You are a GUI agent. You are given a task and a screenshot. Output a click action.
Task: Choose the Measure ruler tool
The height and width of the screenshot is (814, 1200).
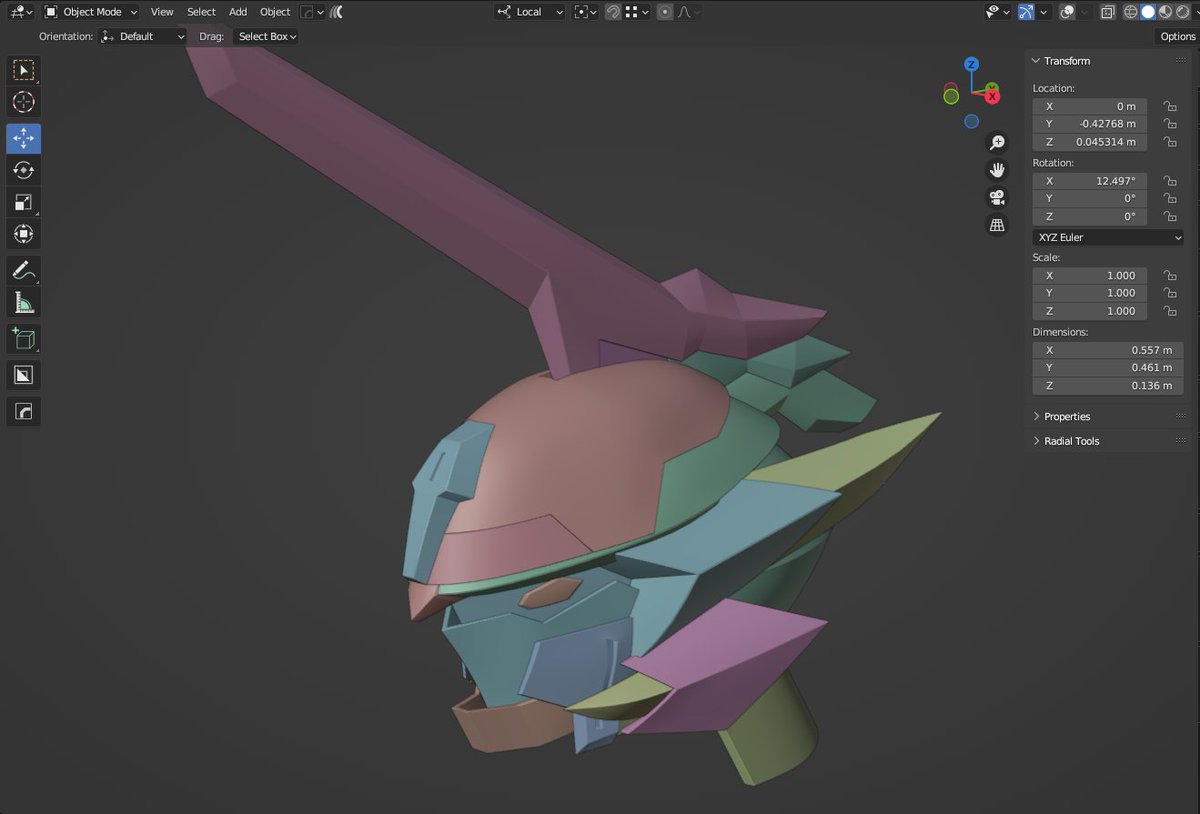tap(24, 302)
